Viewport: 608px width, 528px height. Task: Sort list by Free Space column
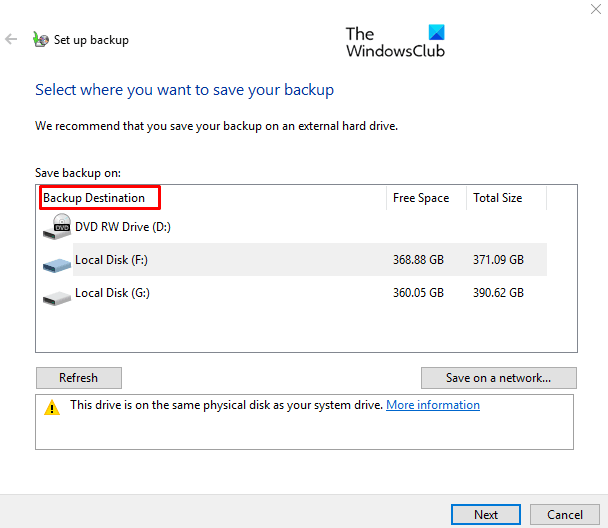pyautogui.click(x=421, y=198)
